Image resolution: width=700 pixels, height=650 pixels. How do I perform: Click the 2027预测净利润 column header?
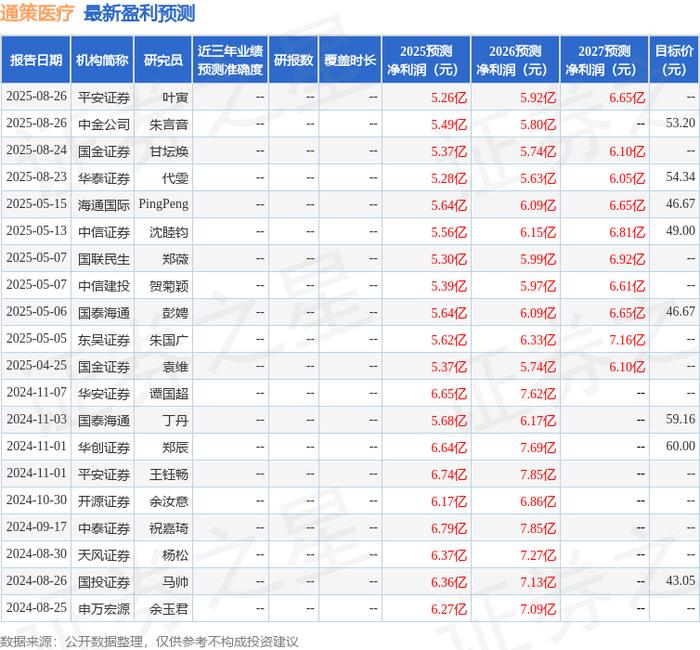(x=604, y=60)
